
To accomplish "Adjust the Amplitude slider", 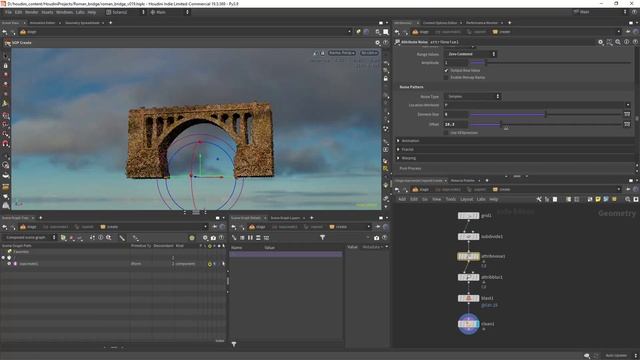I will (550, 63).
